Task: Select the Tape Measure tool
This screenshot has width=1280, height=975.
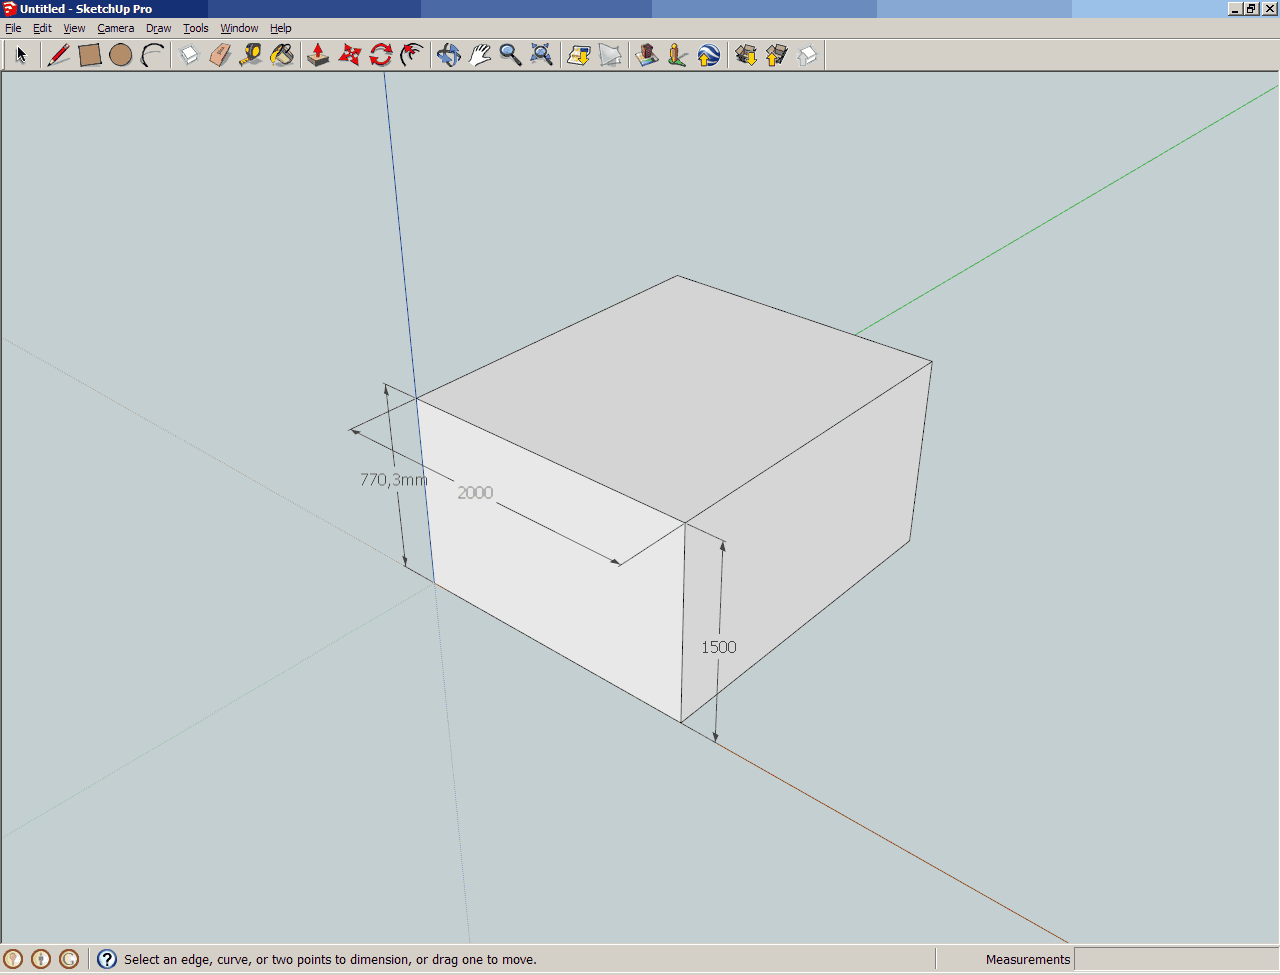Action: (x=251, y=55)
